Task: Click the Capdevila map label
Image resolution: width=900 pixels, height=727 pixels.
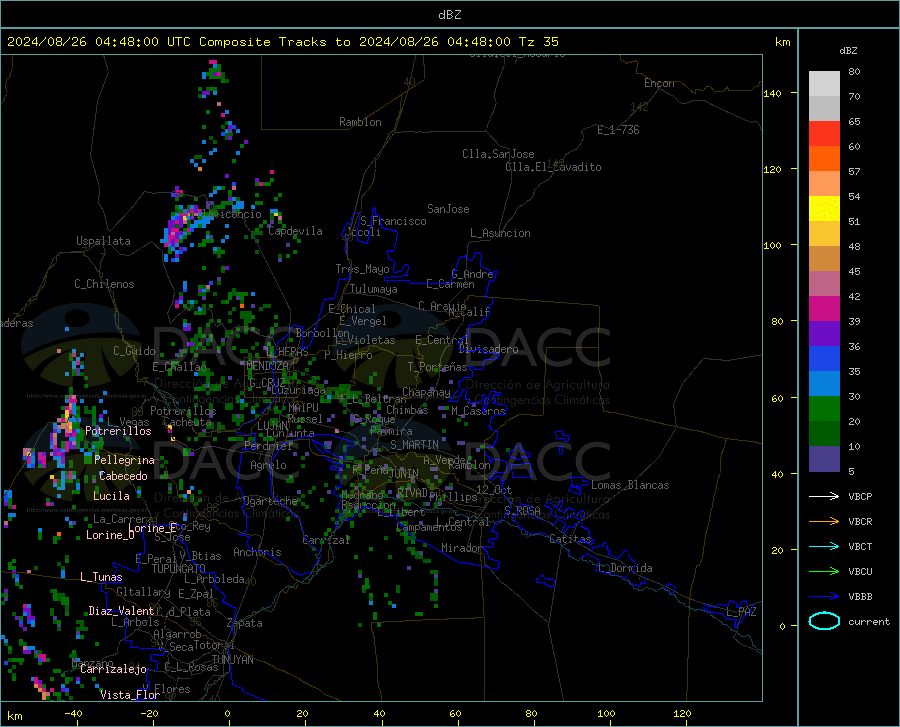Action: pos(295,231)
